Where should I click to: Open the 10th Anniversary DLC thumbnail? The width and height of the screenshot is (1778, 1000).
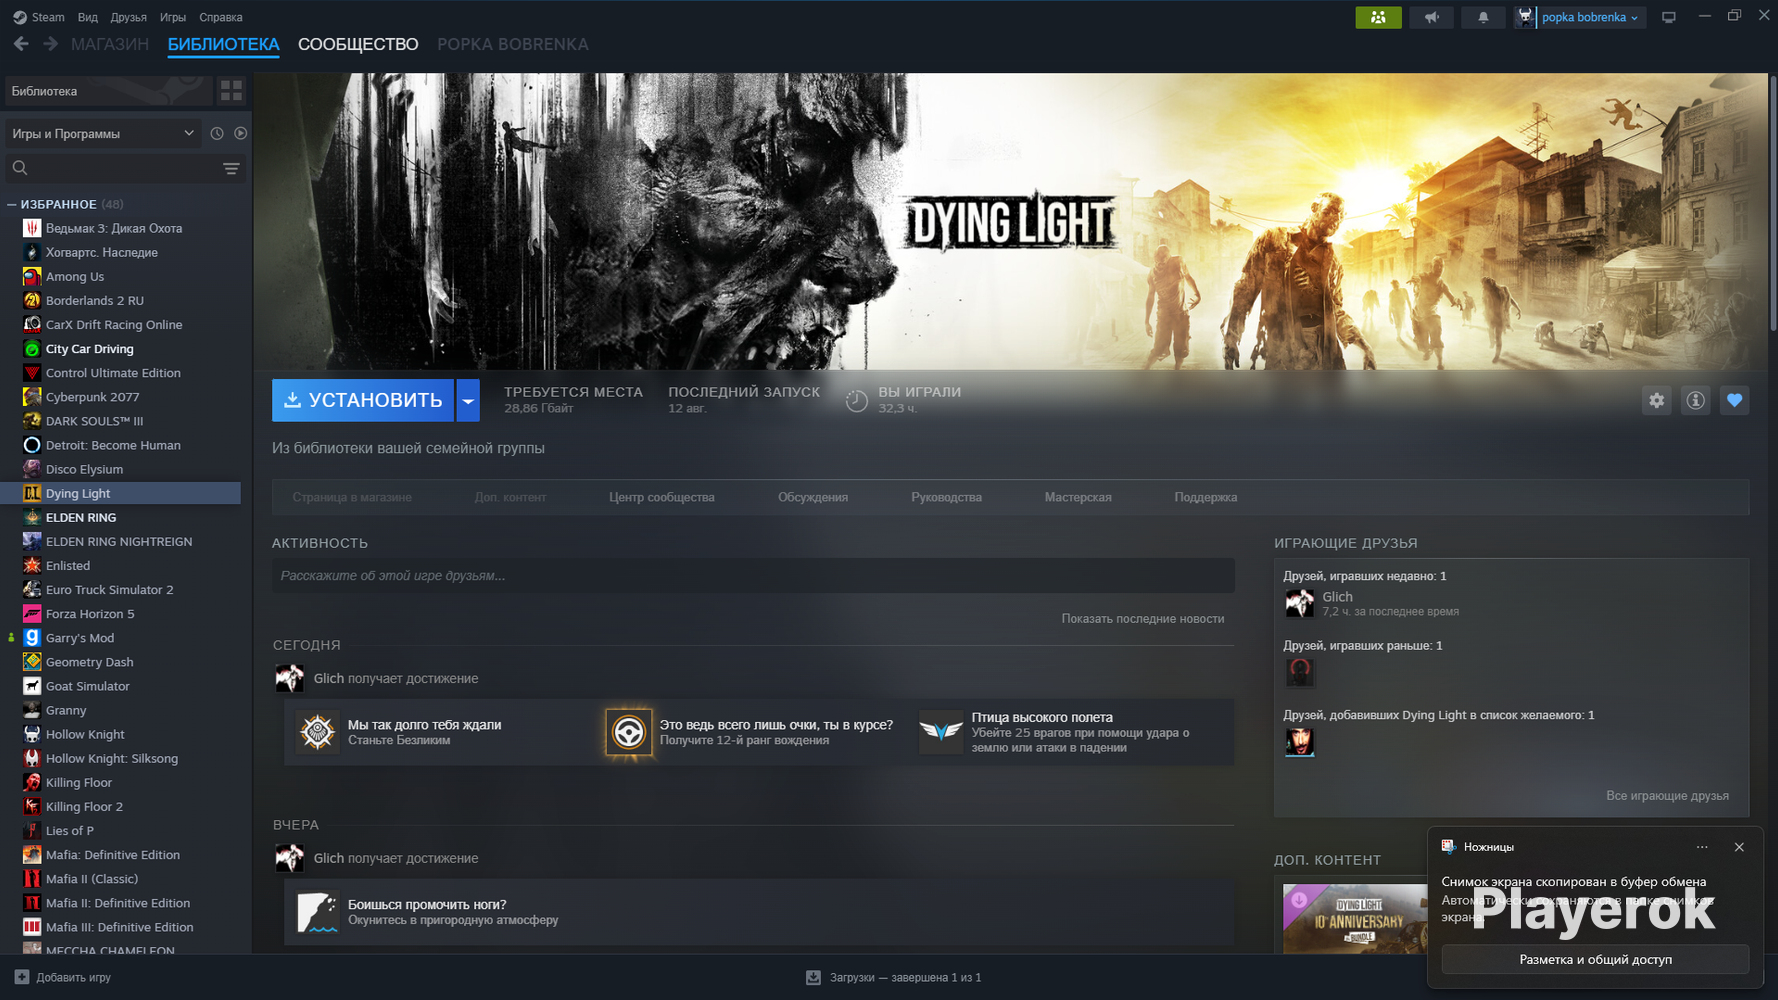coord(1355,919)
